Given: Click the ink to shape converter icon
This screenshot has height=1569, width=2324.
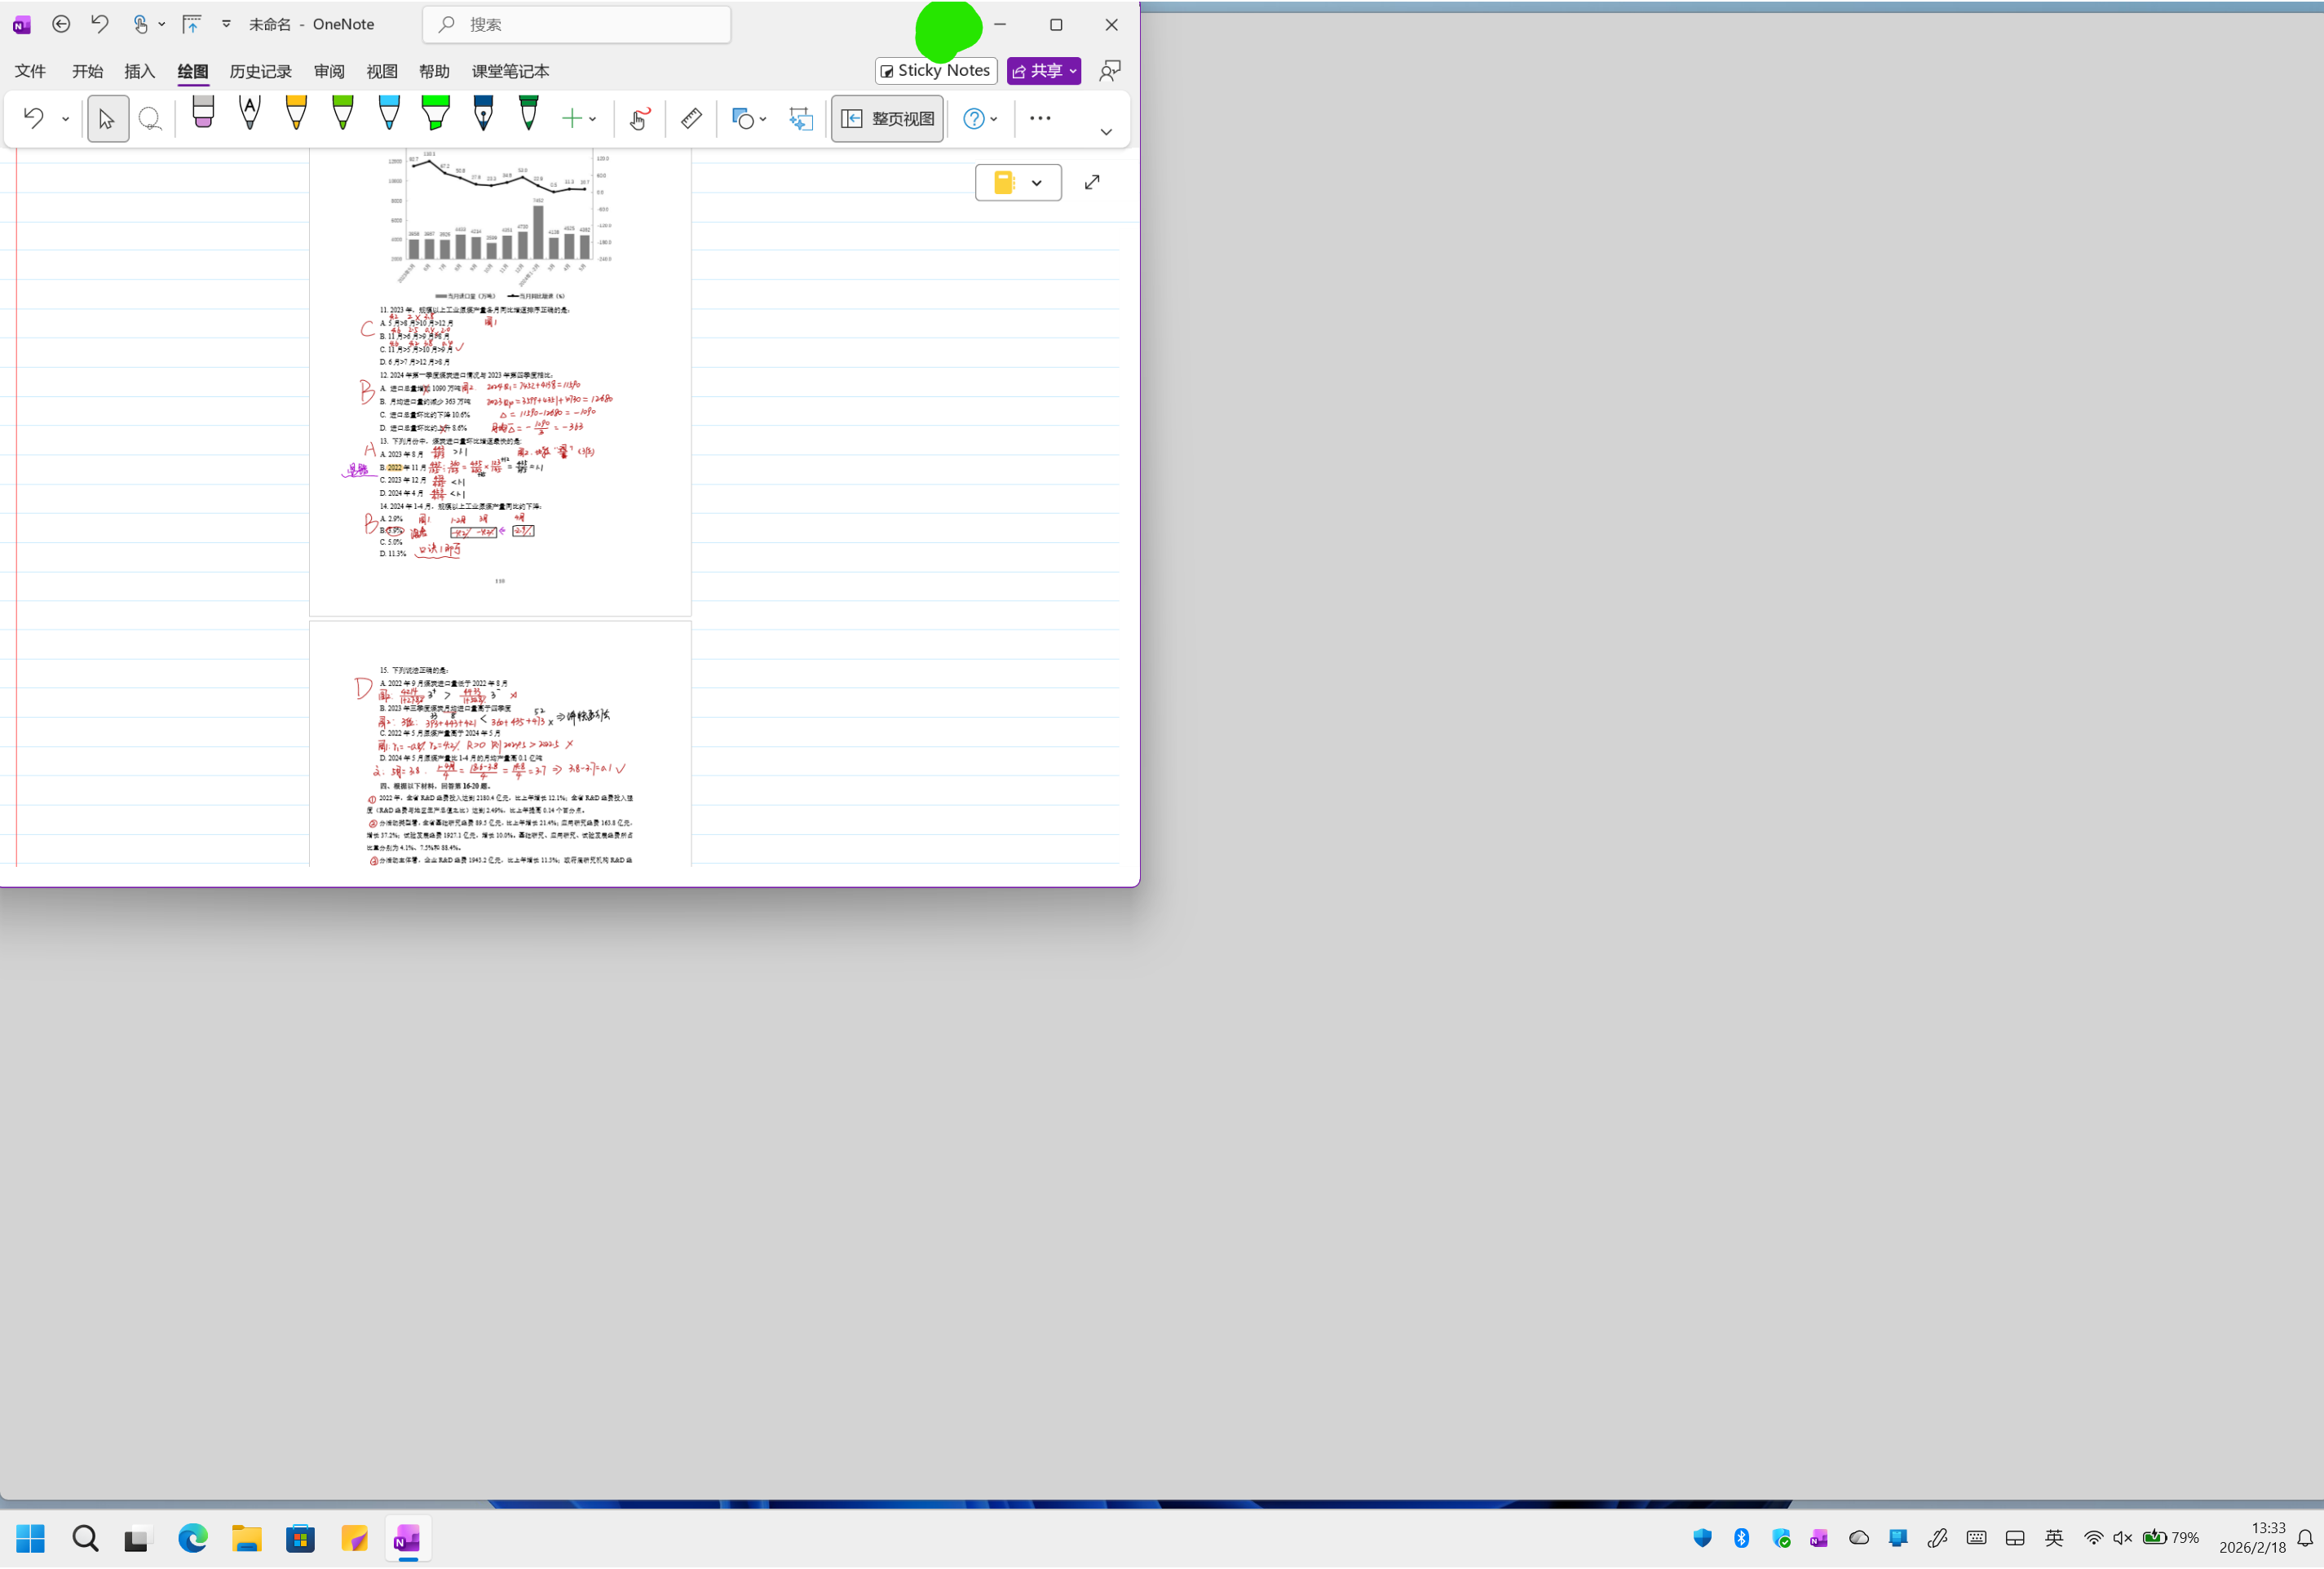Looking at the screenshot, I should (801, 119).
